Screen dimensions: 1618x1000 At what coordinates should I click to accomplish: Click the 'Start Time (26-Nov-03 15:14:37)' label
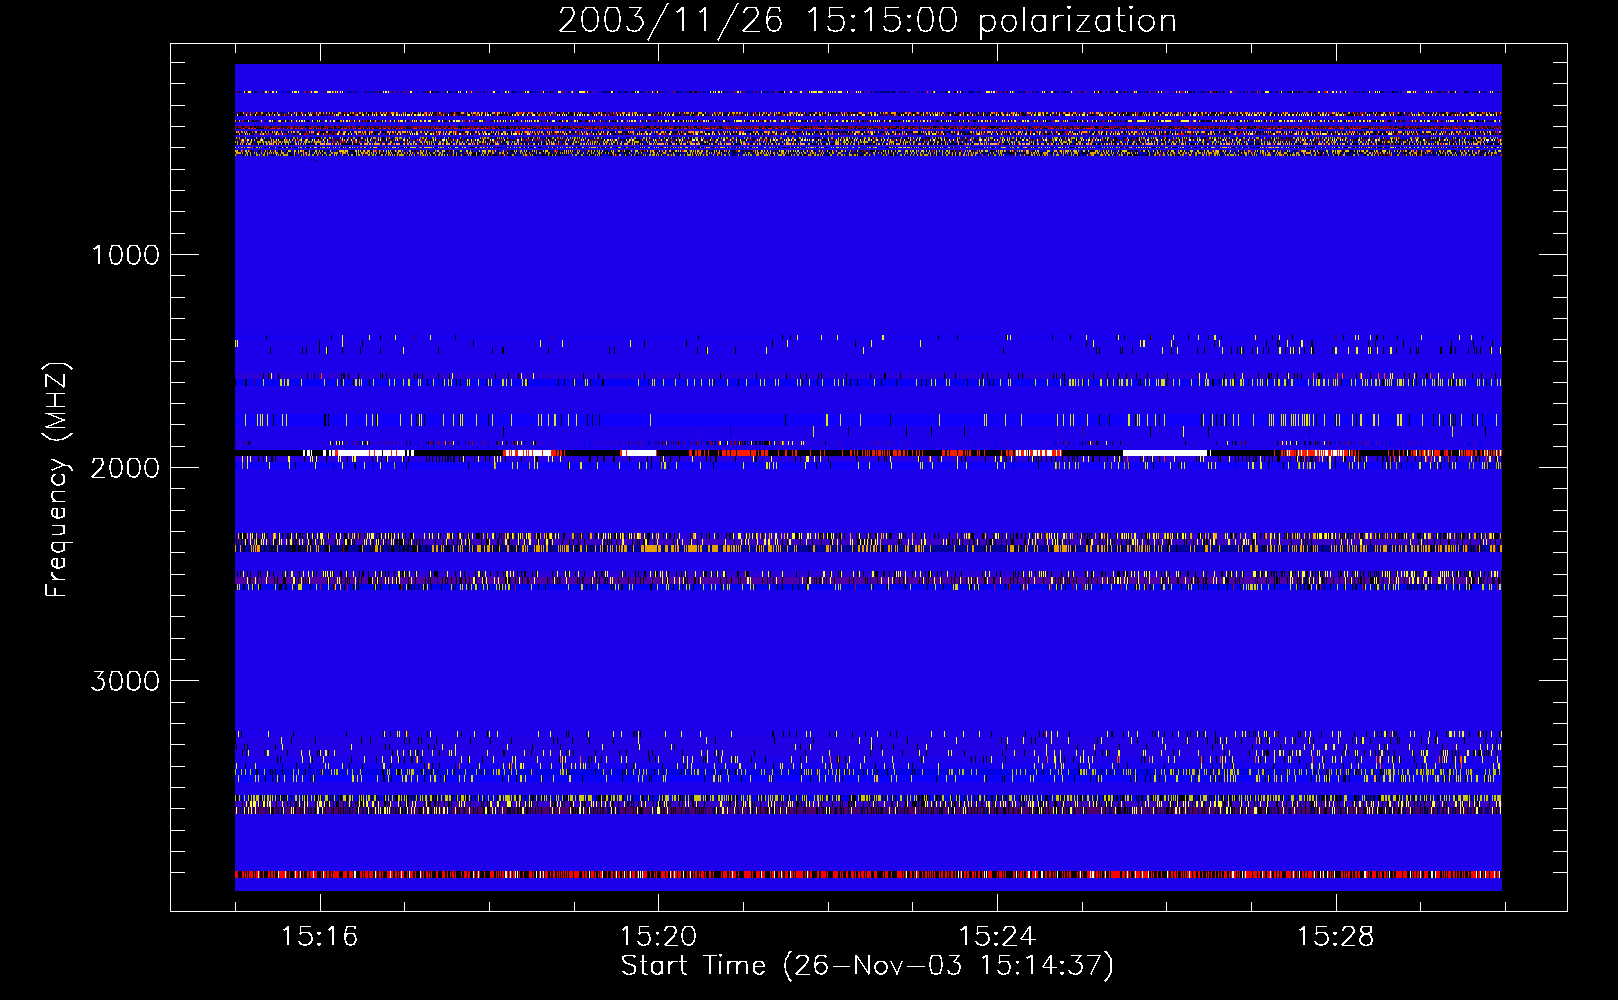(867, 966)
